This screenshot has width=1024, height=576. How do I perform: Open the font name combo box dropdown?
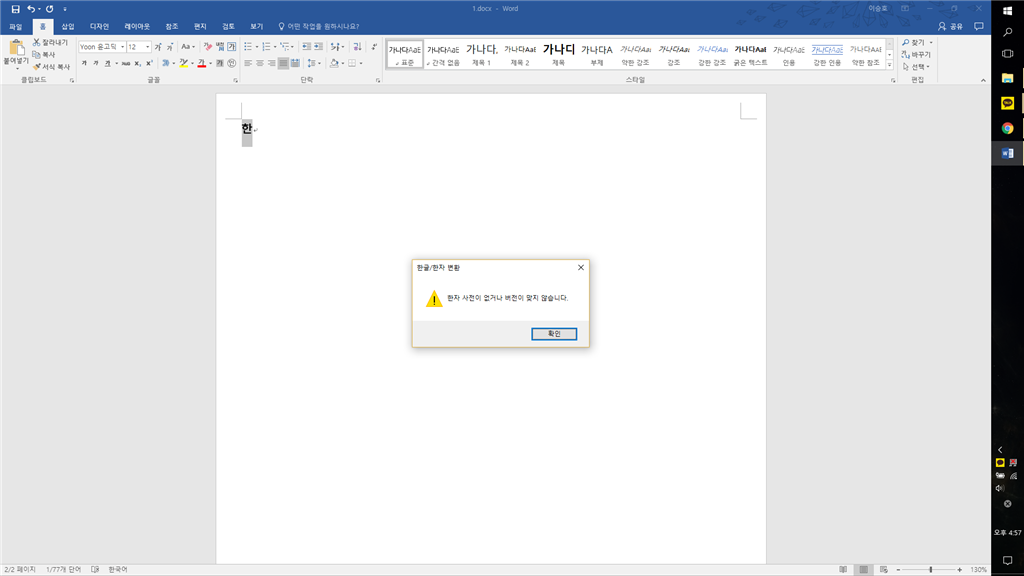(122, 47)
